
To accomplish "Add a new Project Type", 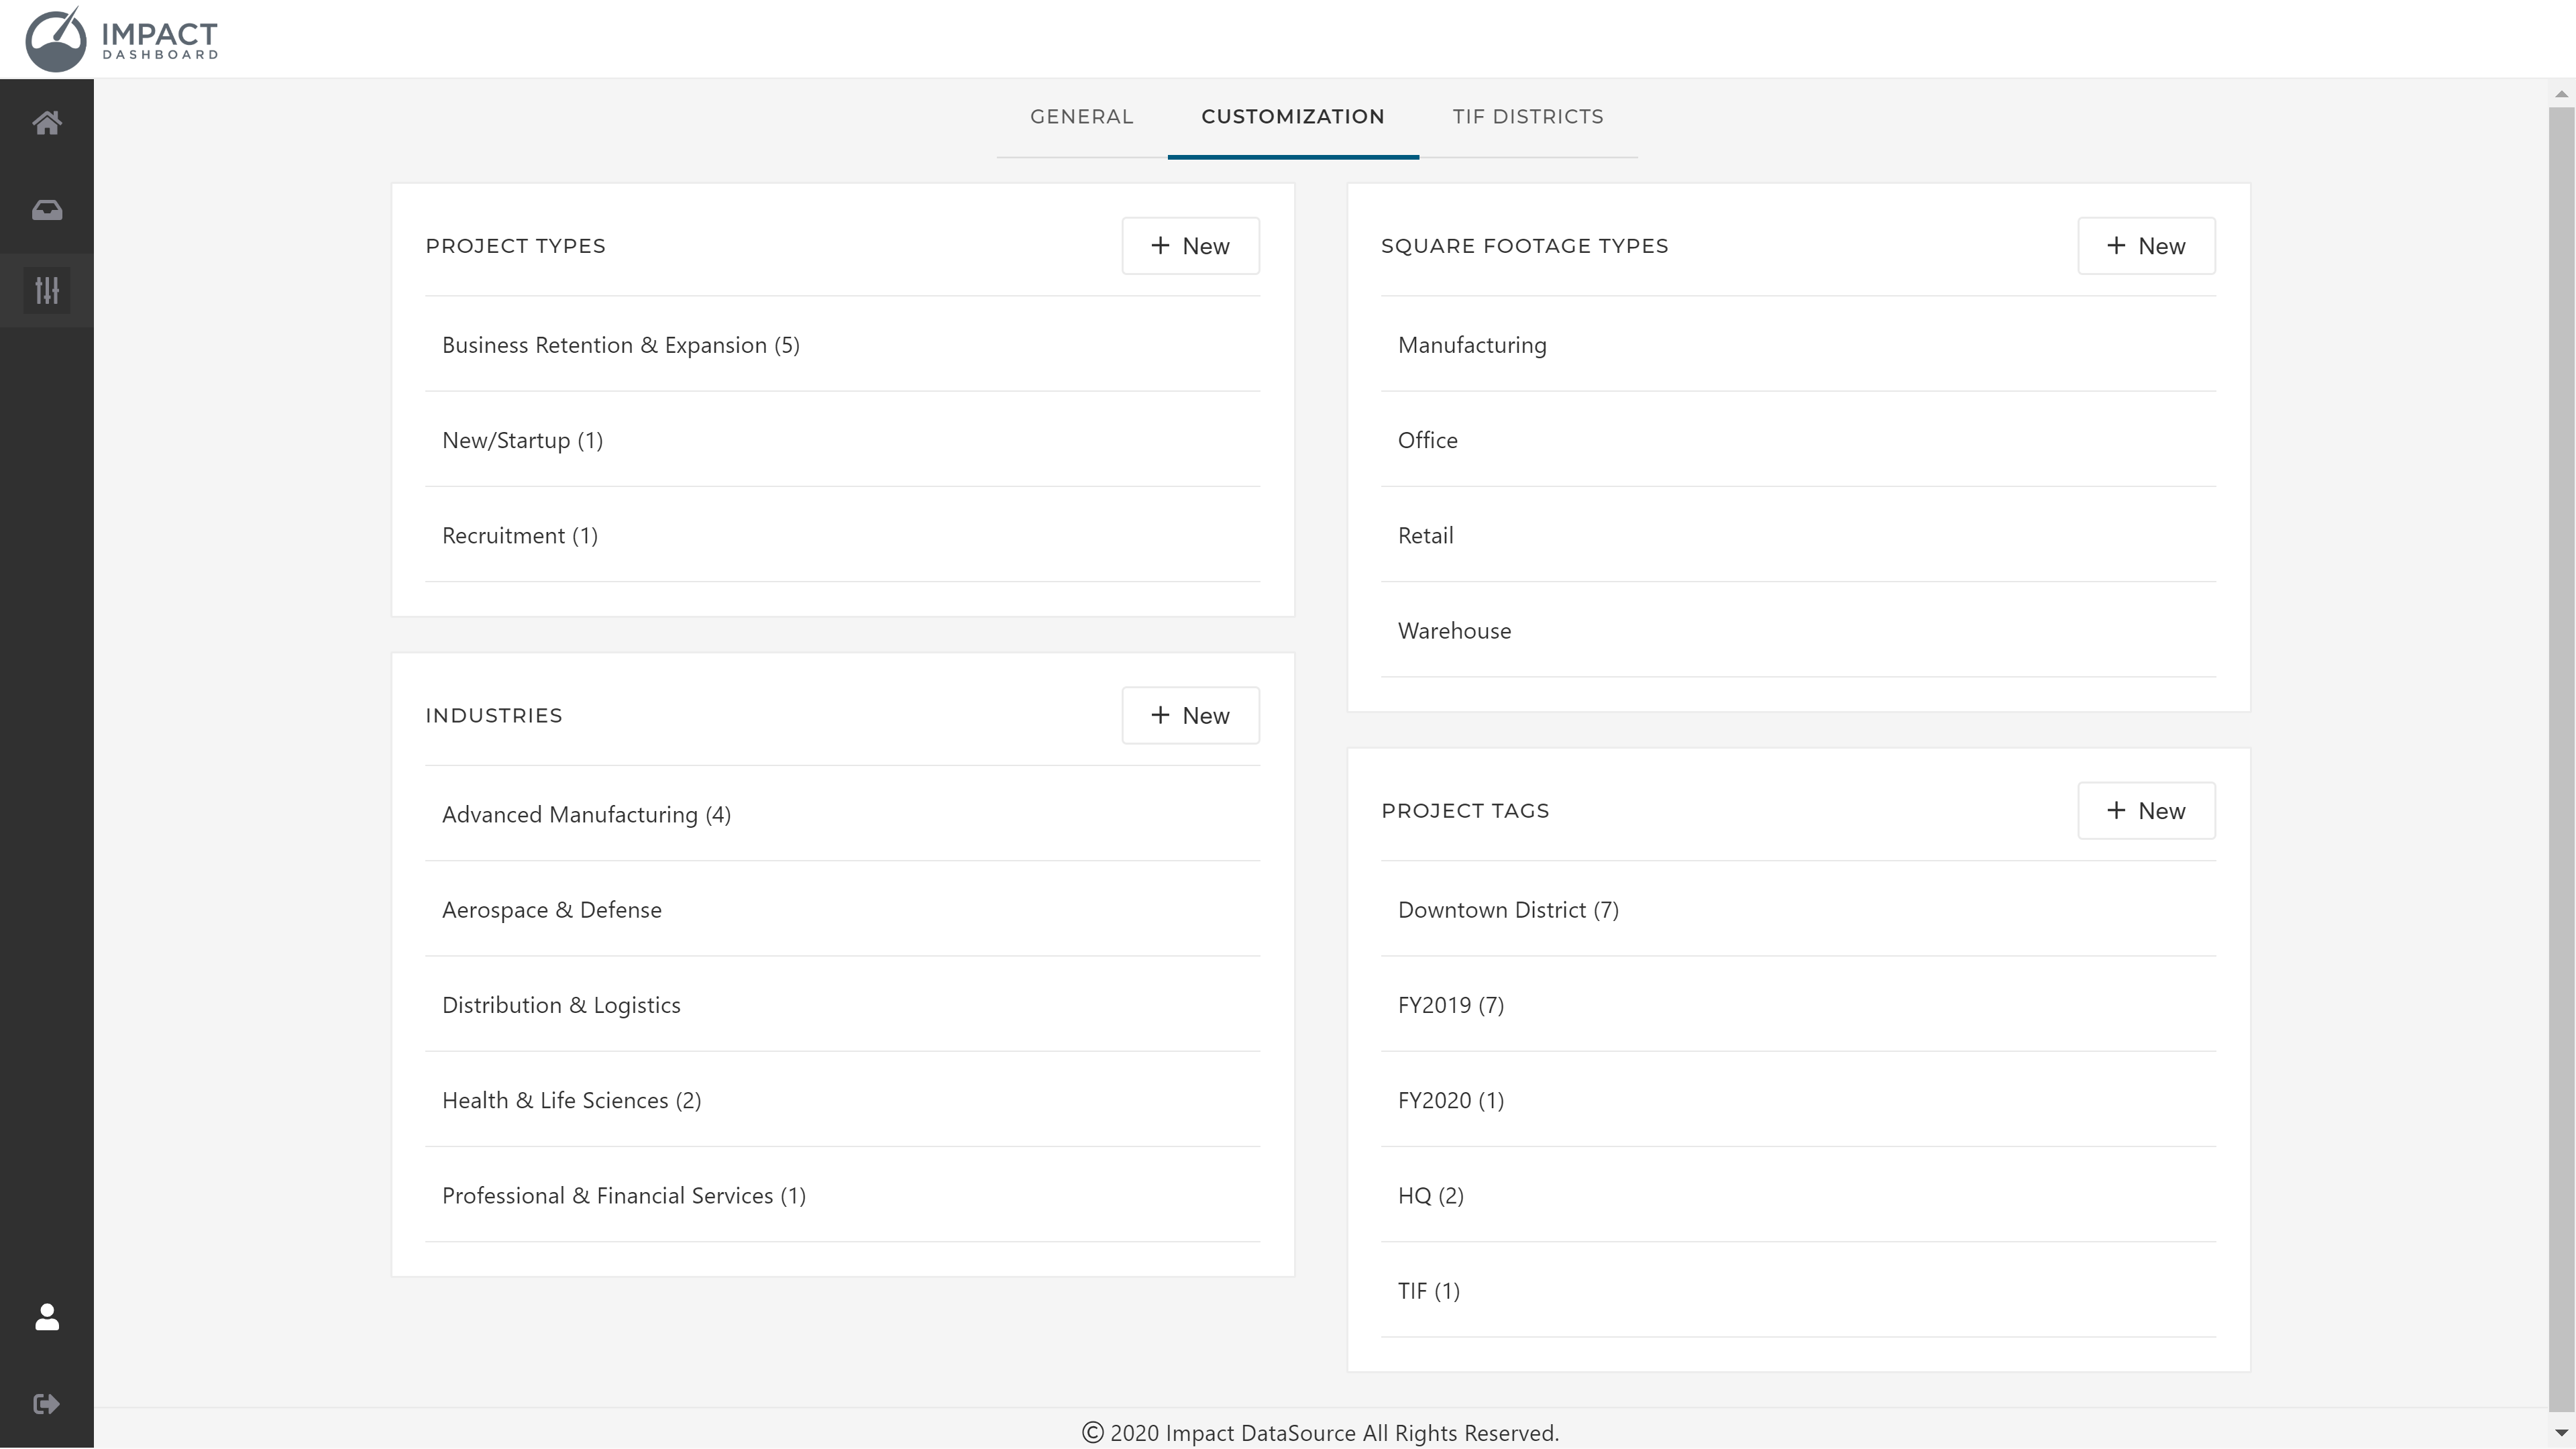I will click(x=1190, y=246).
